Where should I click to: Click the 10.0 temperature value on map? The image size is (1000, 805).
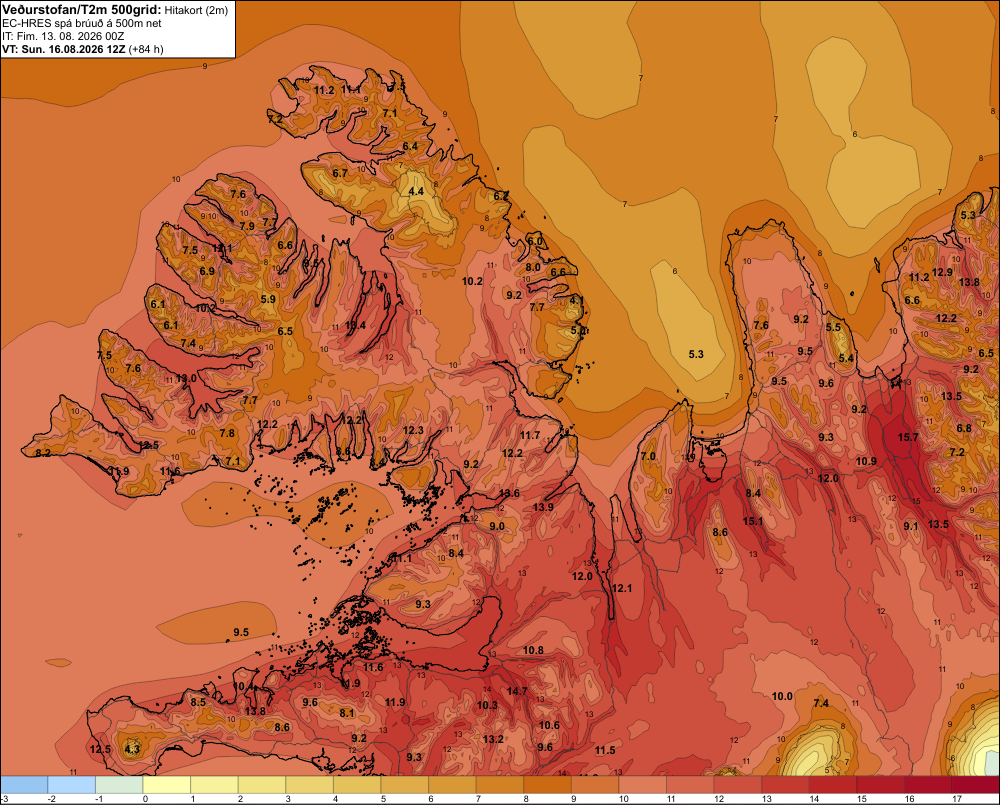point(782,696)
